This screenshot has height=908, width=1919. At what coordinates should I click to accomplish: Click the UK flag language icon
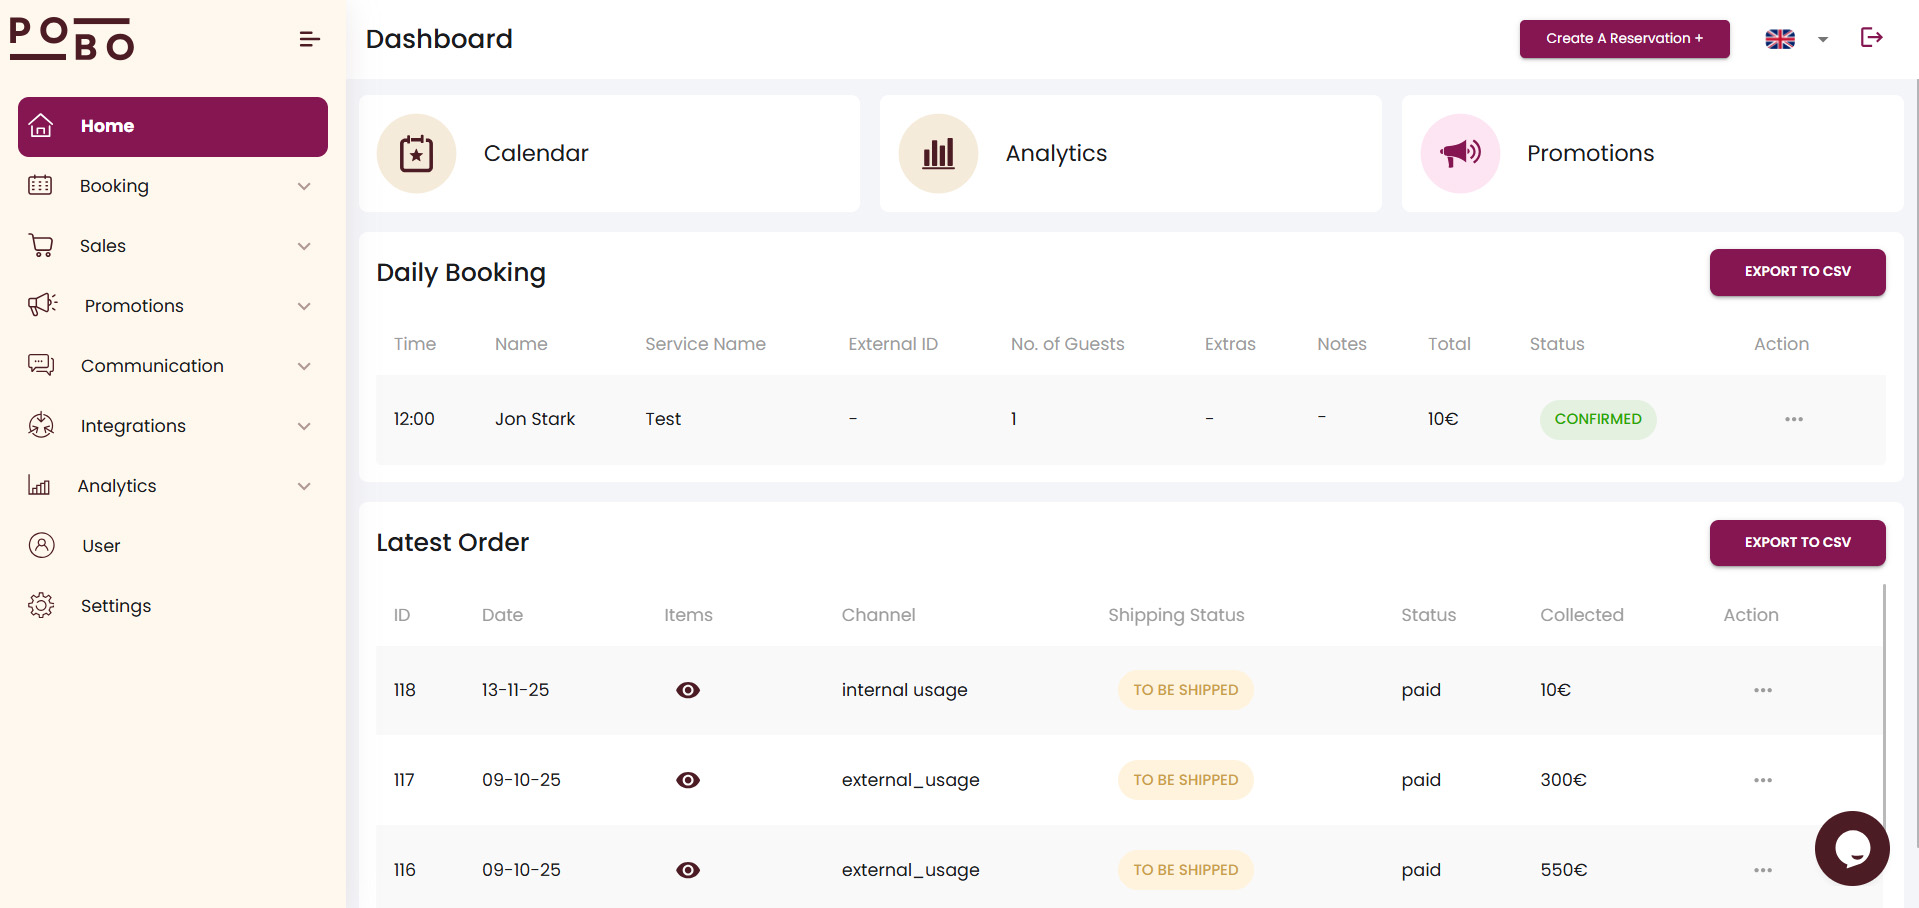(x=1780, y=39)
